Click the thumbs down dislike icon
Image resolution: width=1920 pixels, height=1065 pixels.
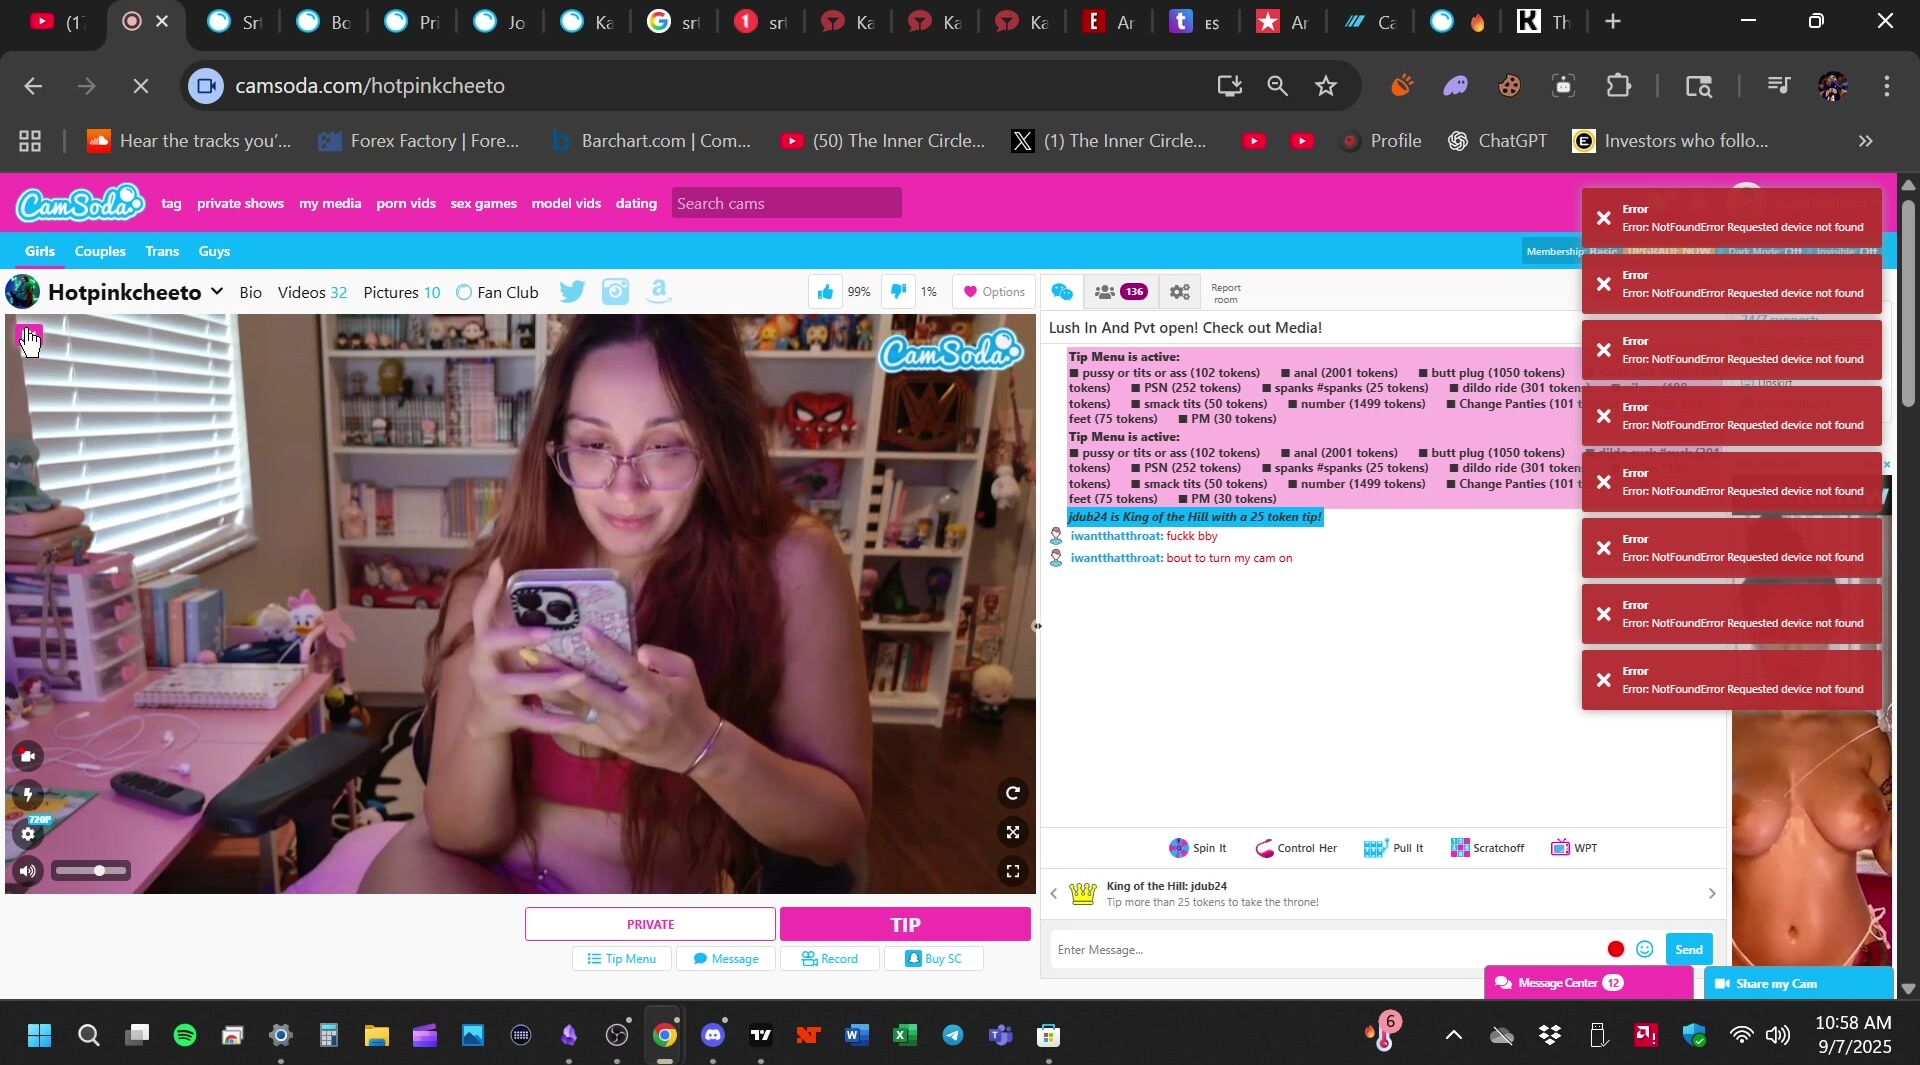898,292
